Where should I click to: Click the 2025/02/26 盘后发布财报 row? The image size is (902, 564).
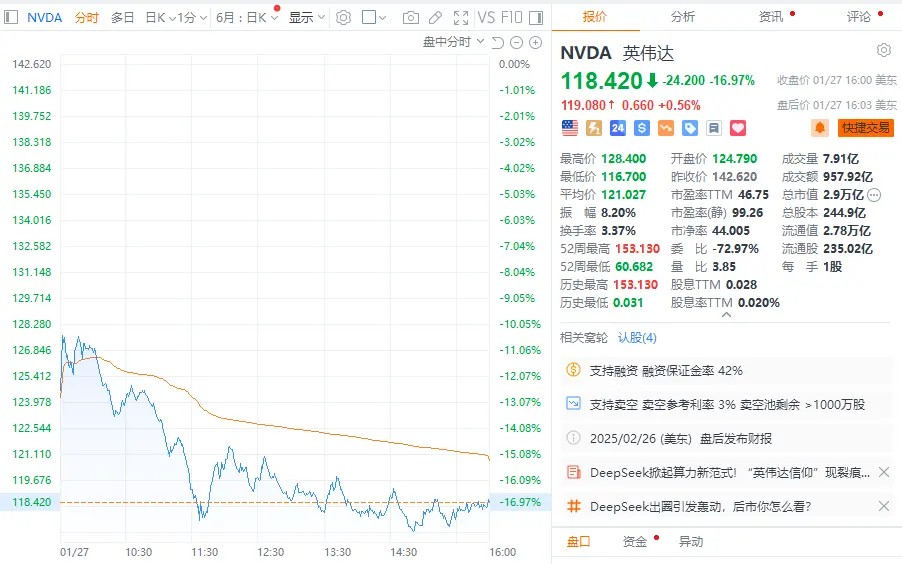[727, 439]
